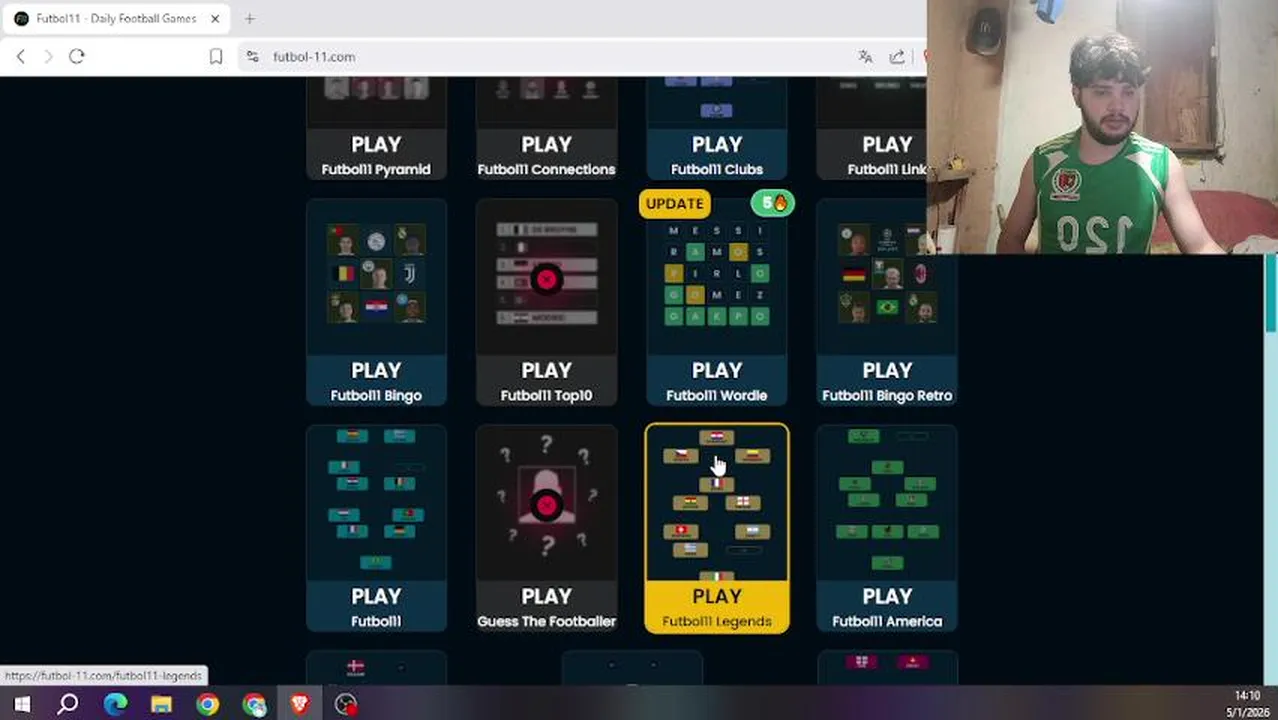Open Futbol11 Bingo Retro game card
The height and width of the screenshot is (720, 1278).
(x=887, y=302)
